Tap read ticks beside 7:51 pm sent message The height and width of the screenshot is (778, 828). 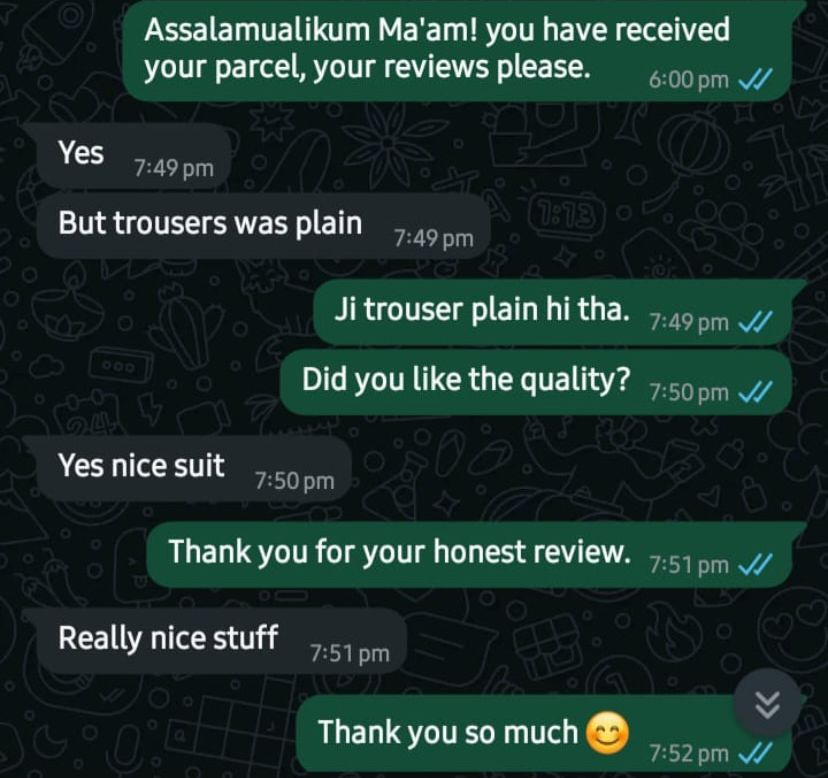pos(755,565)
